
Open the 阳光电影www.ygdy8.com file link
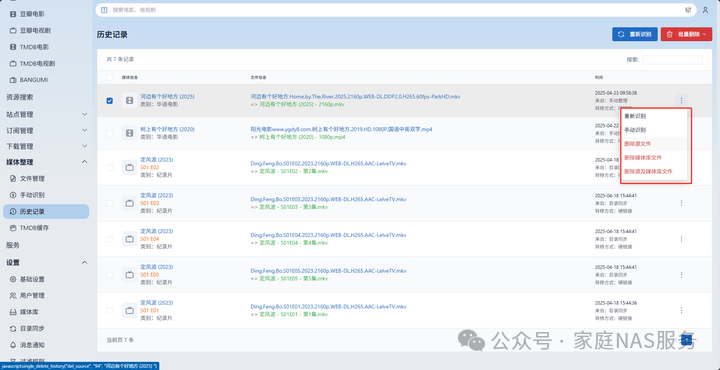coord(341,129)
